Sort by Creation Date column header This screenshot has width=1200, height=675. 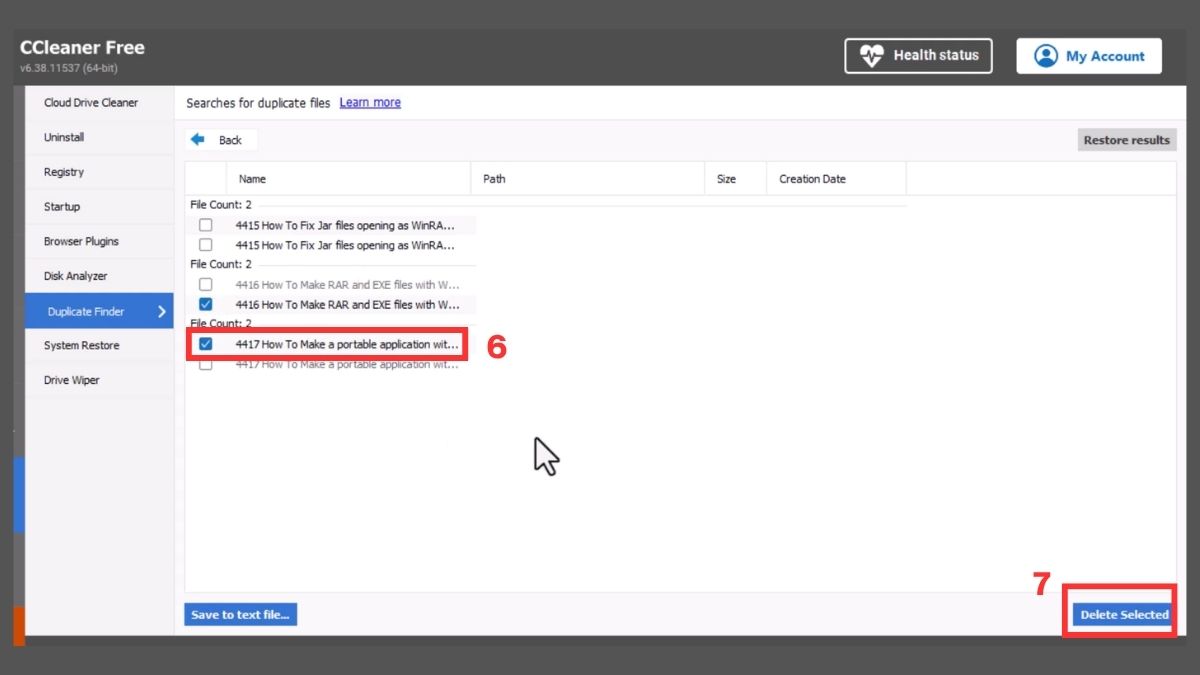(x=836, y=179)
